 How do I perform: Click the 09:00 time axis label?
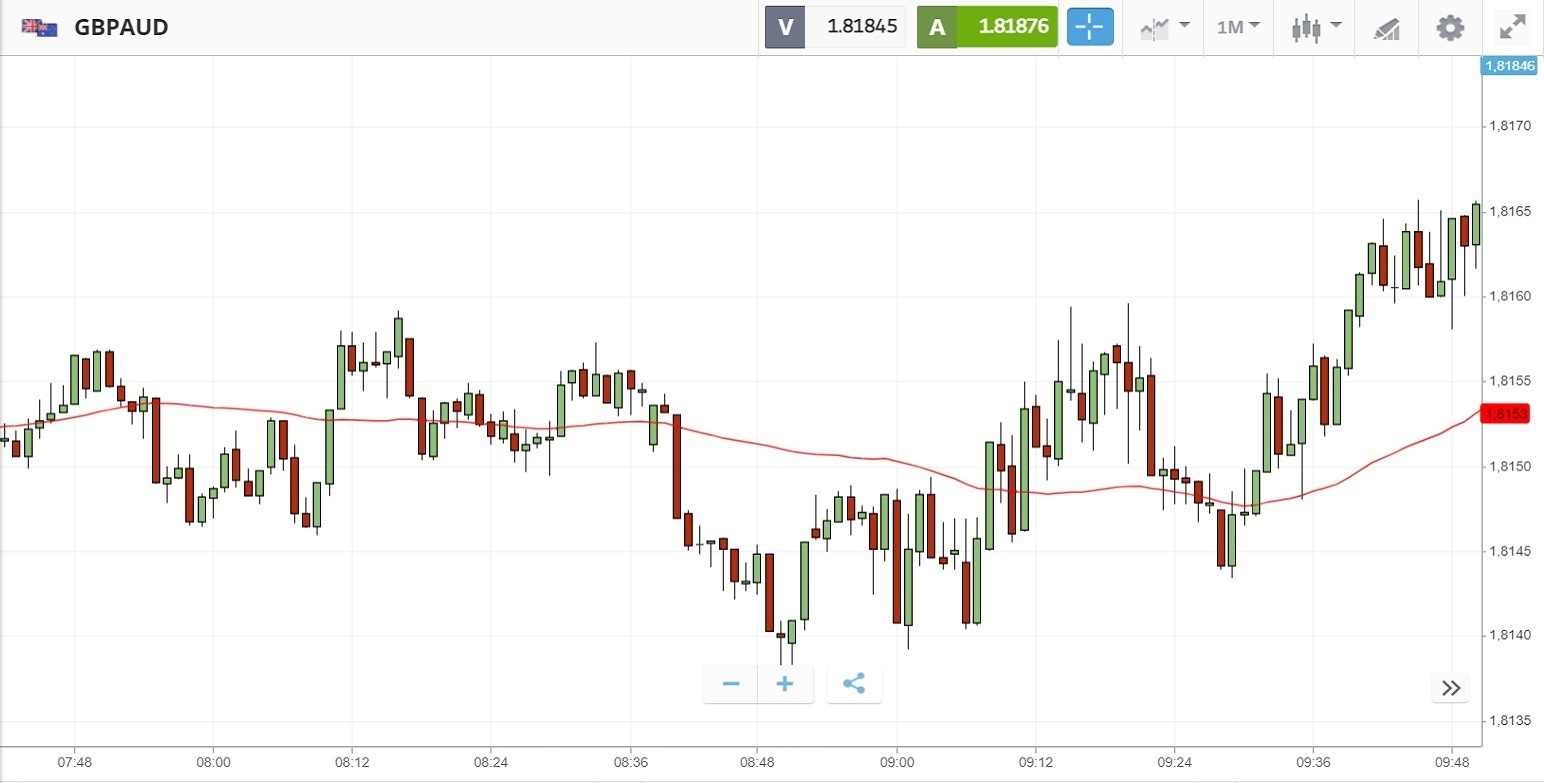(x=897, y=762)
